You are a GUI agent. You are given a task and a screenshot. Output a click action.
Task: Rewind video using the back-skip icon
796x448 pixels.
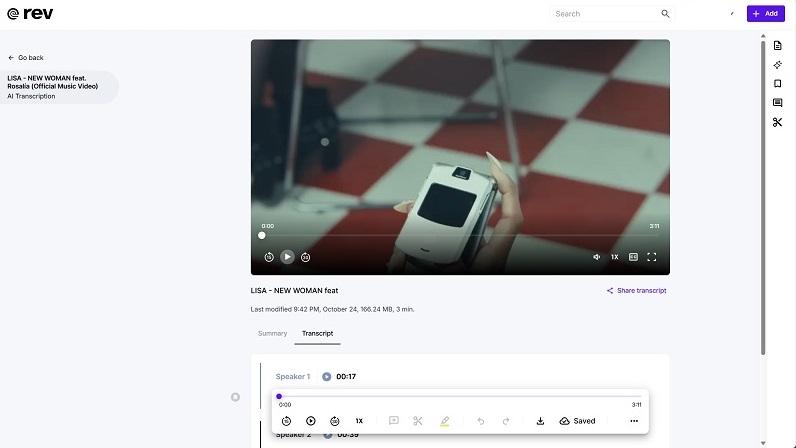click(x=269, y=257)
